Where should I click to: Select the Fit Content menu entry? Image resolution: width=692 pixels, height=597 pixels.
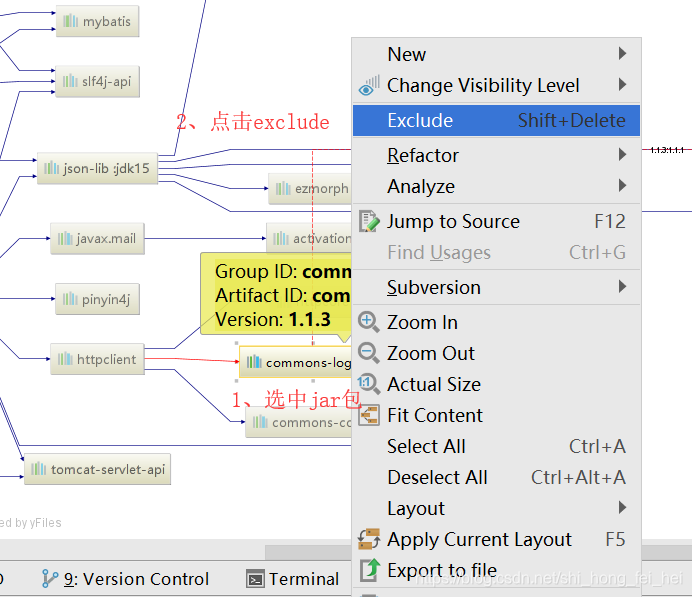pyautogui.click(x=496, y=415)
